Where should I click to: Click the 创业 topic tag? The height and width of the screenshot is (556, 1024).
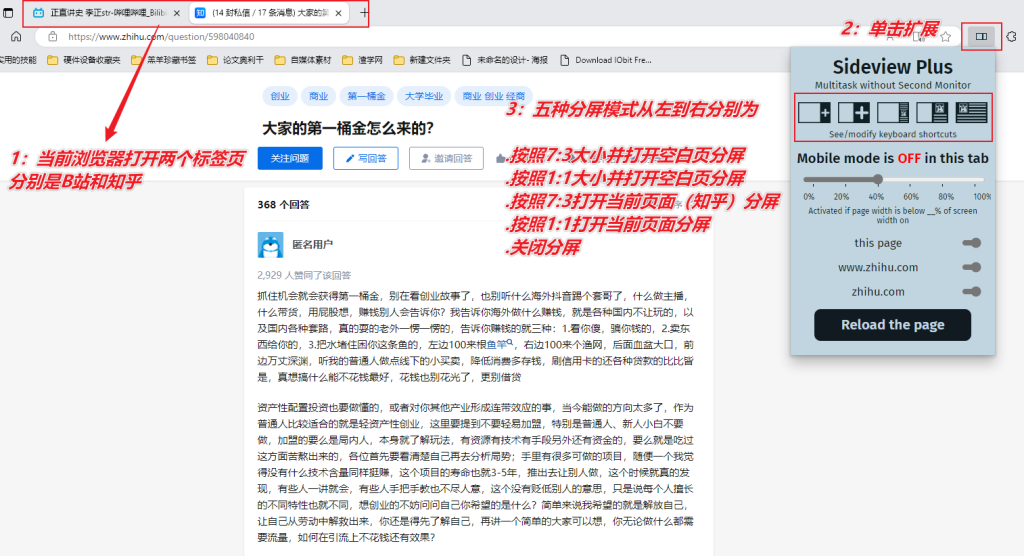[280, 96]
